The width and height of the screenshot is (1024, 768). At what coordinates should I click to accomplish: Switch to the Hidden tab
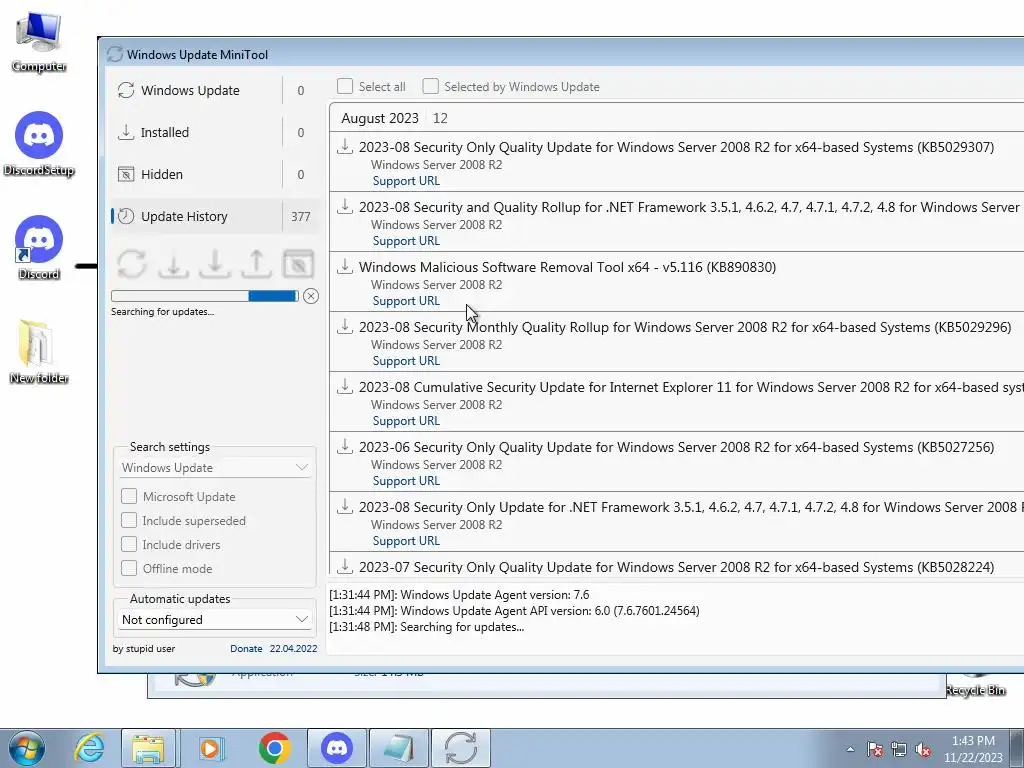pyautogui.click(x=216, y=174)
